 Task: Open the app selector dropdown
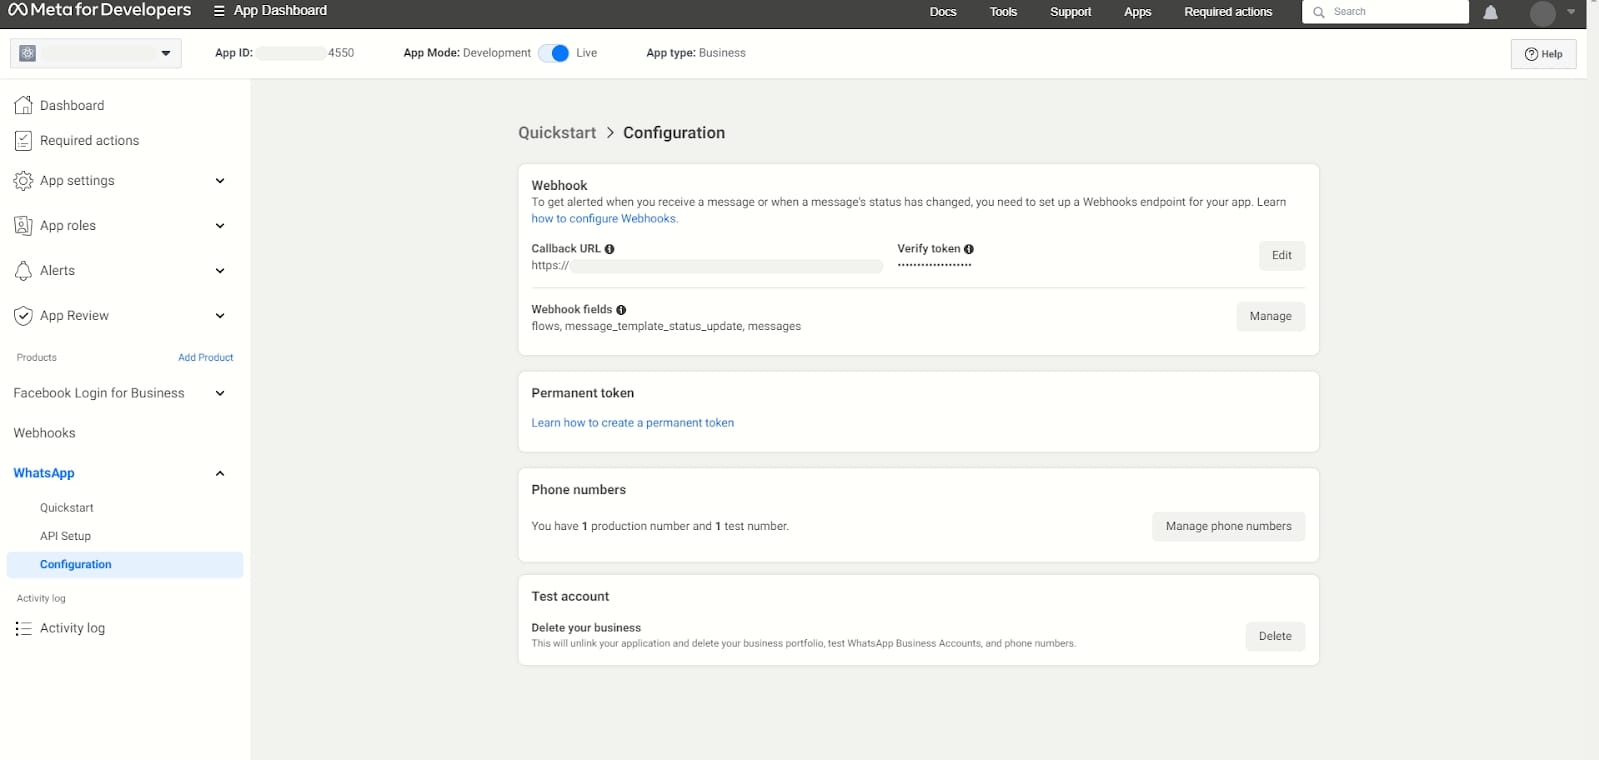[96, 53]
